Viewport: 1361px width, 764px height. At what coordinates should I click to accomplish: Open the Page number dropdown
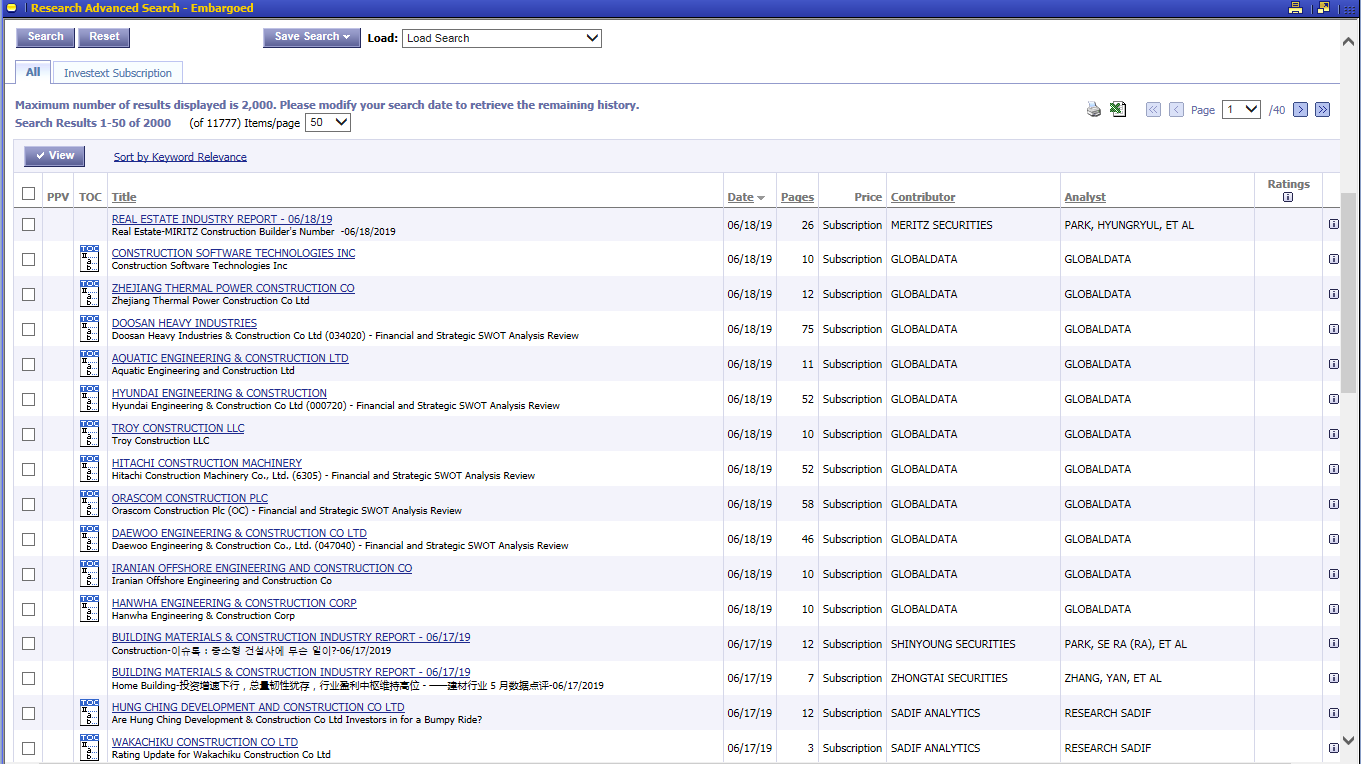coord(1241,110)
